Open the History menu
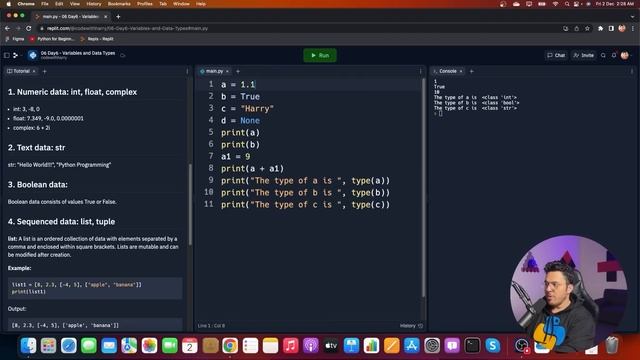Viewport: 640px width, 360px height. coord(93,4)
